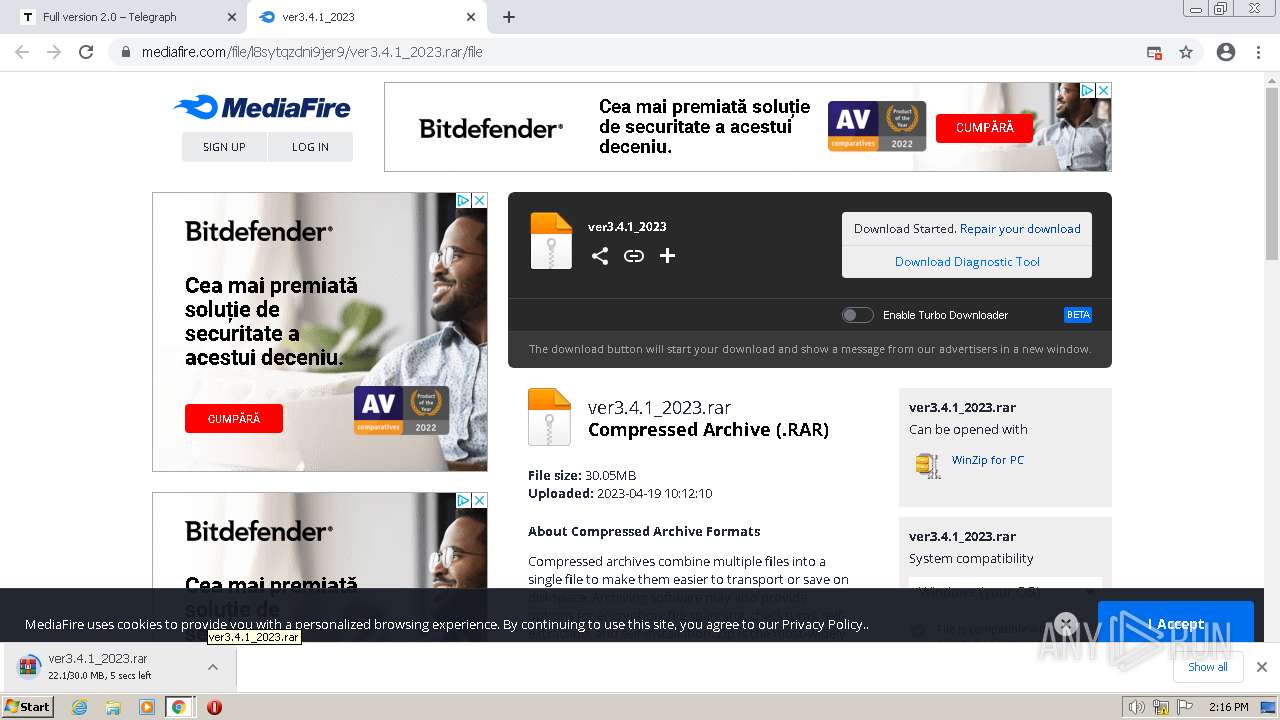Close the downloads bar
Viewport: 1280px width, 720px height.
pyautogui.click(x=1262, y=667)
